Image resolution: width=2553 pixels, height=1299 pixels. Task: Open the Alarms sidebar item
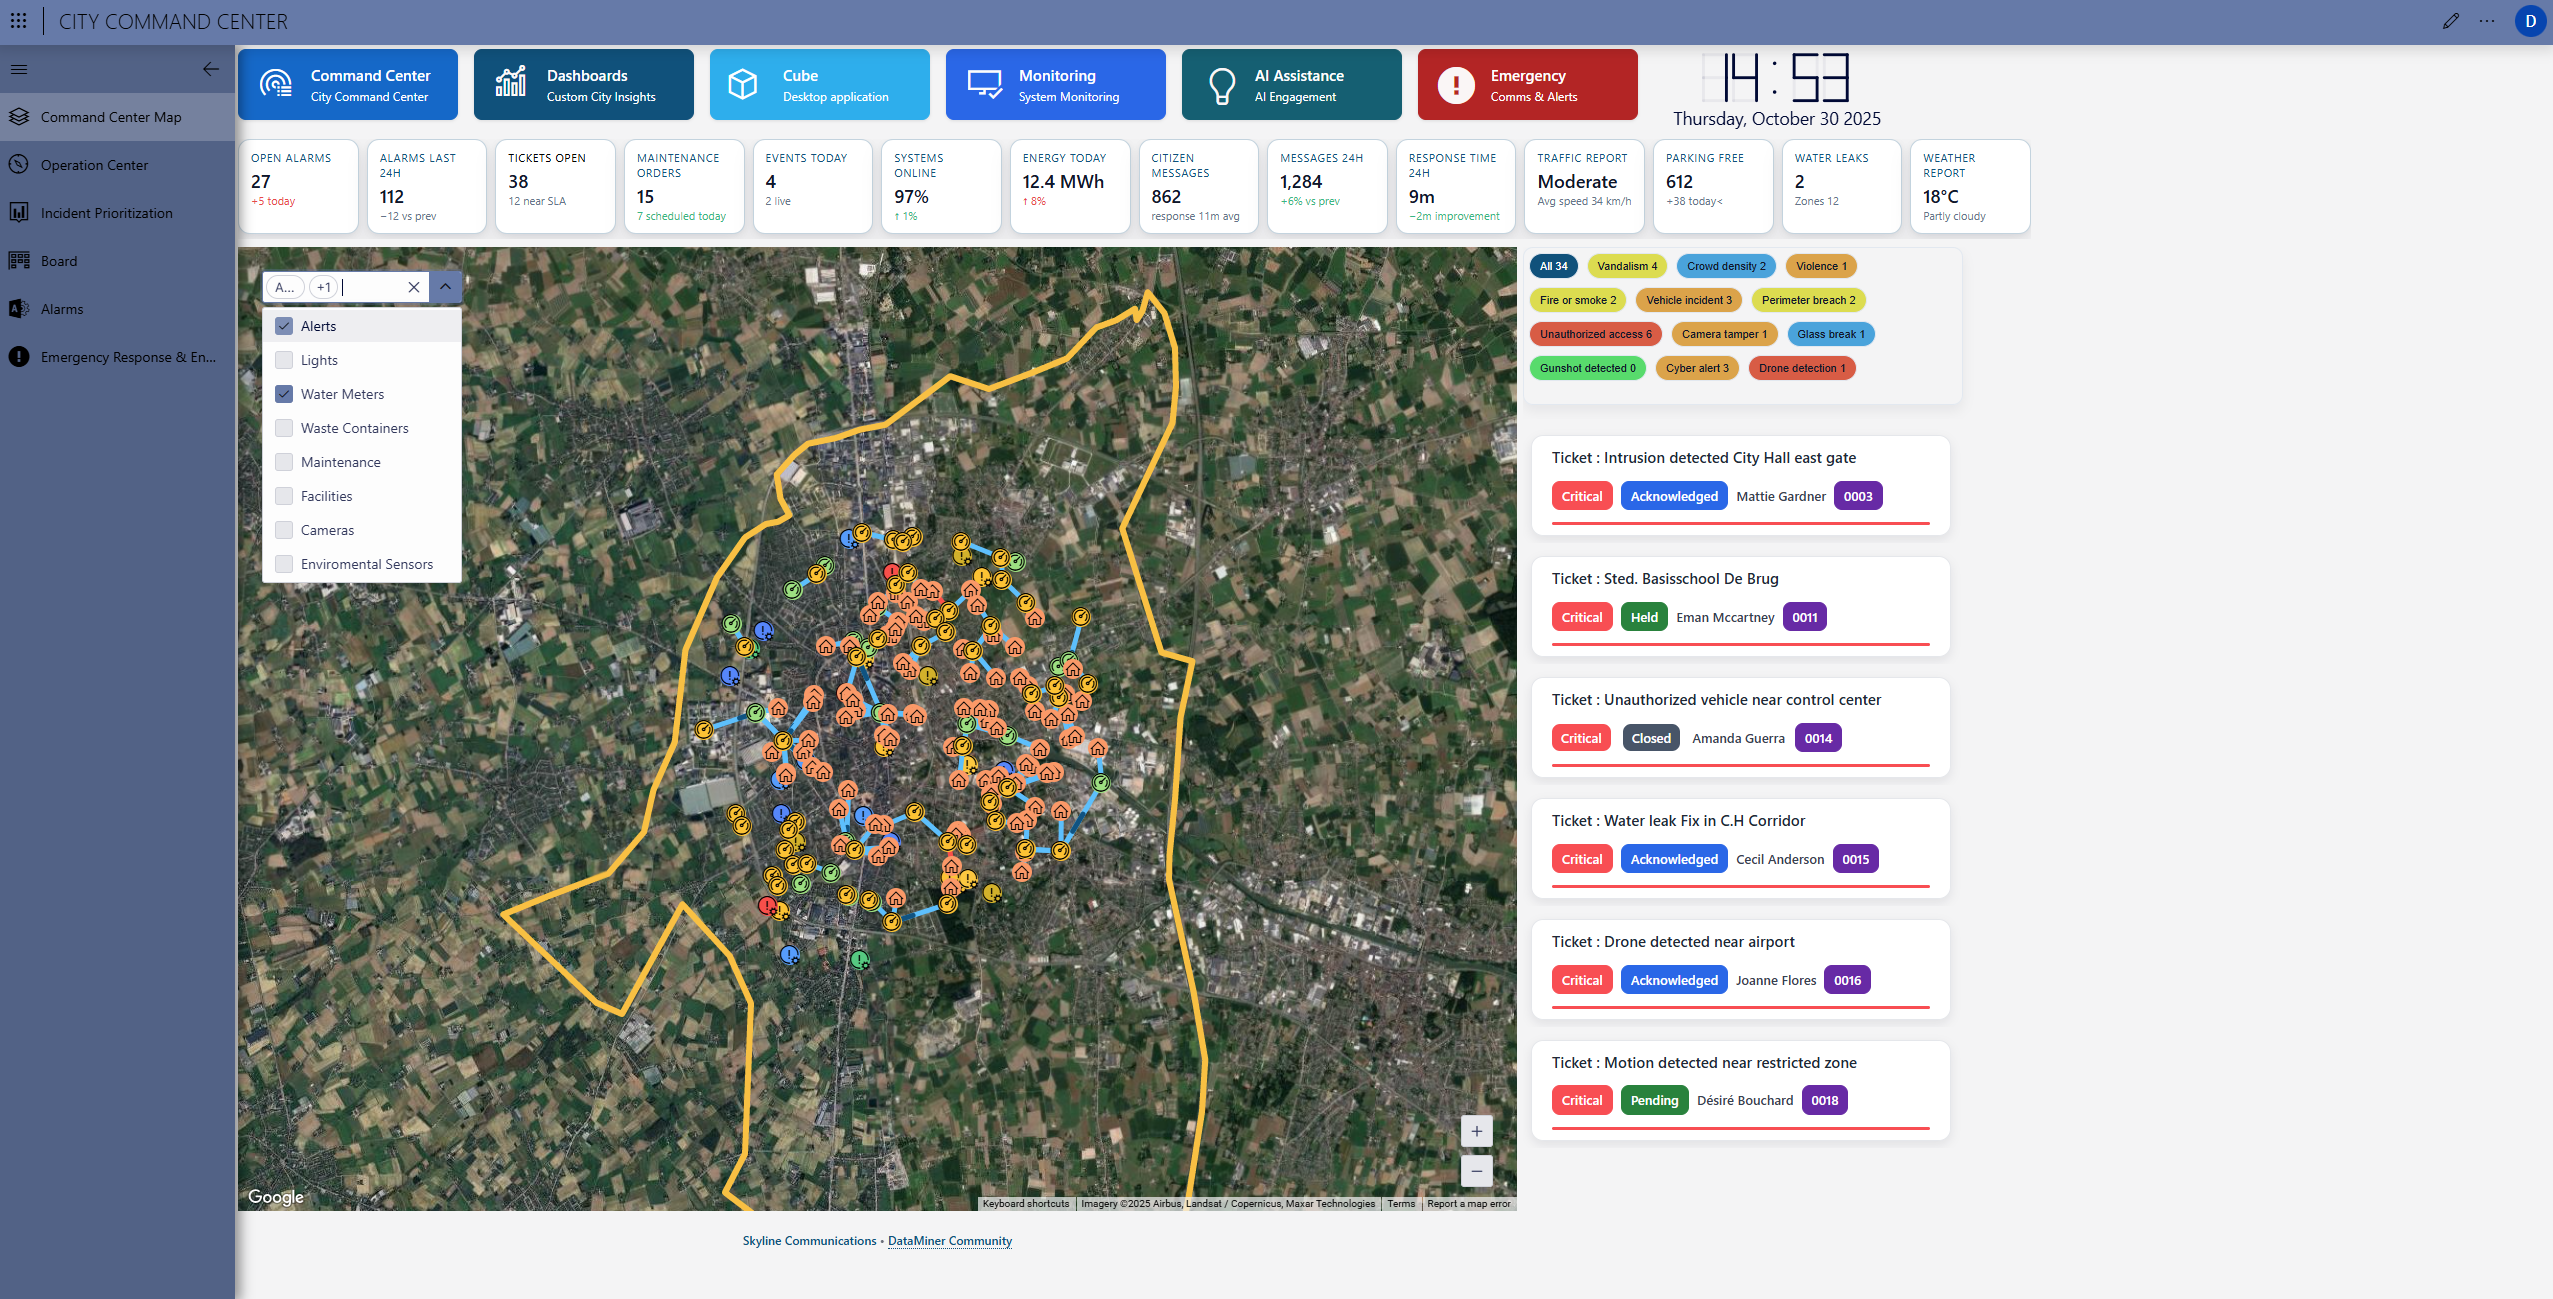click(x=62, y=309)
